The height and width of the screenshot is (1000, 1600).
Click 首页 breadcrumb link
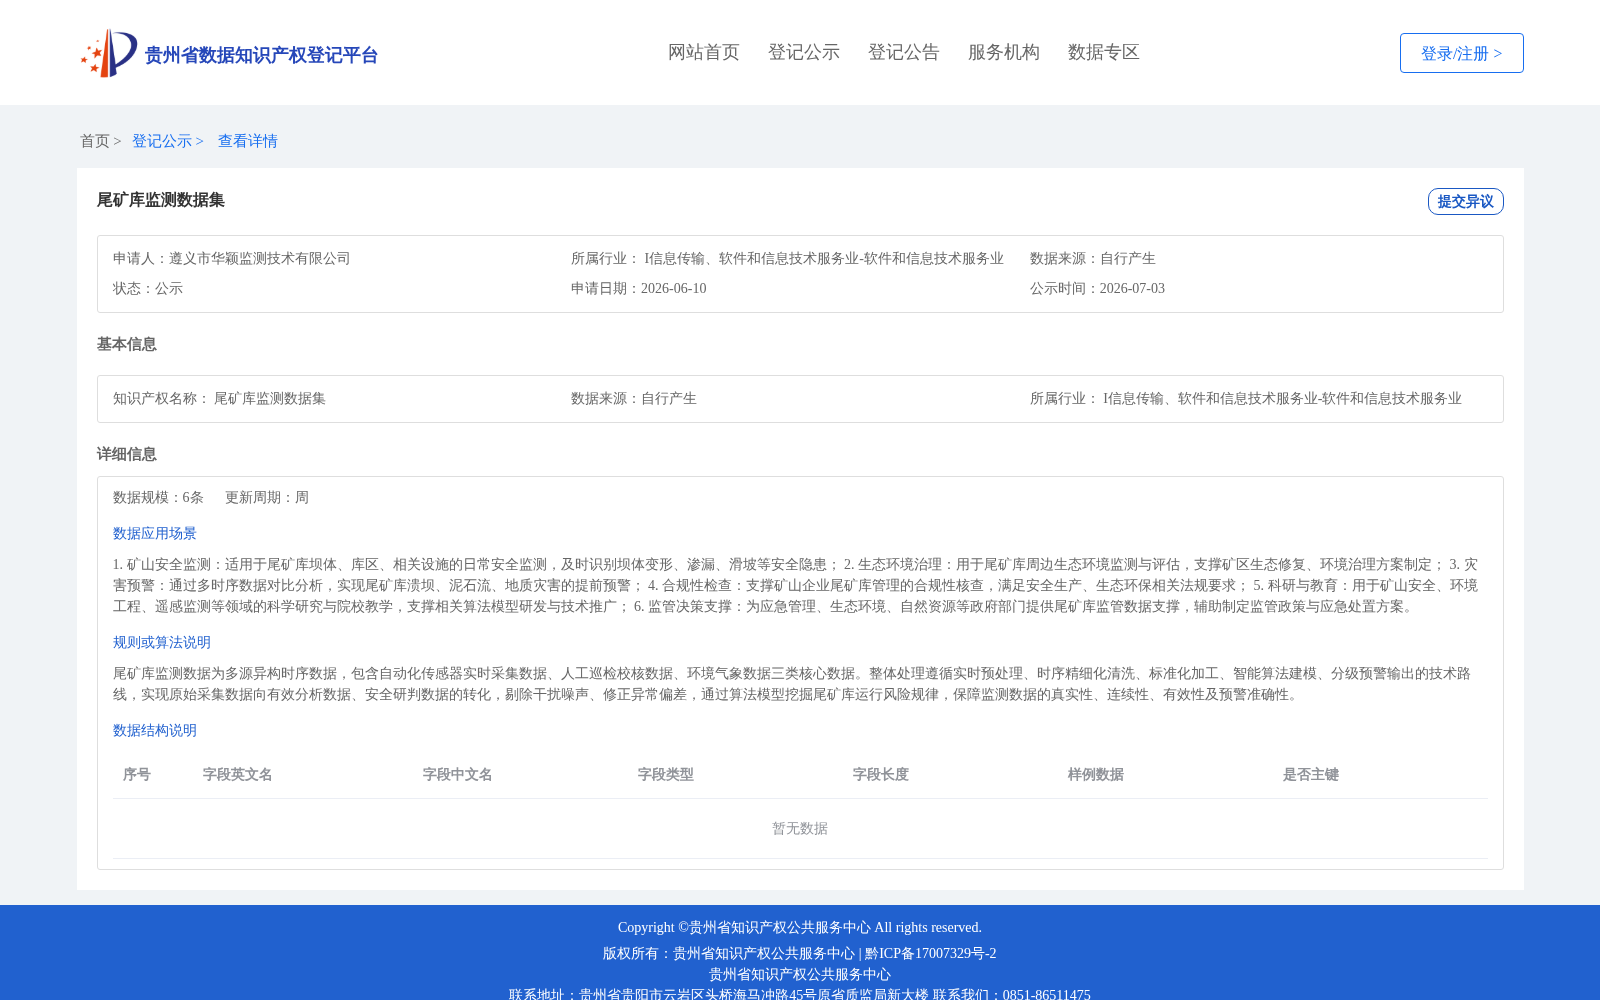click(x=95, y=141)
